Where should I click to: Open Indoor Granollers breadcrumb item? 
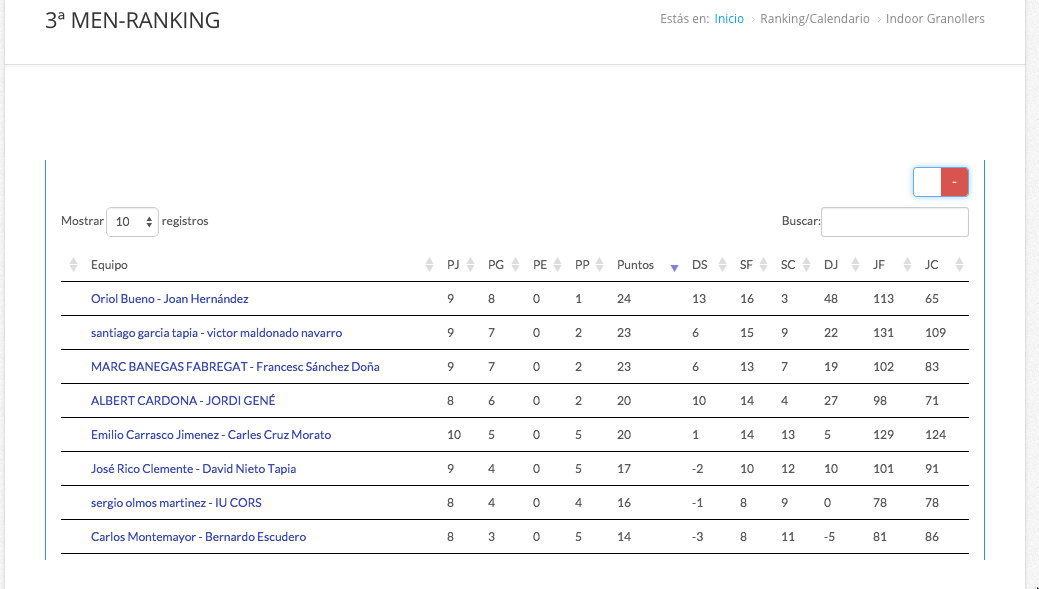click(x=935, y=19)
